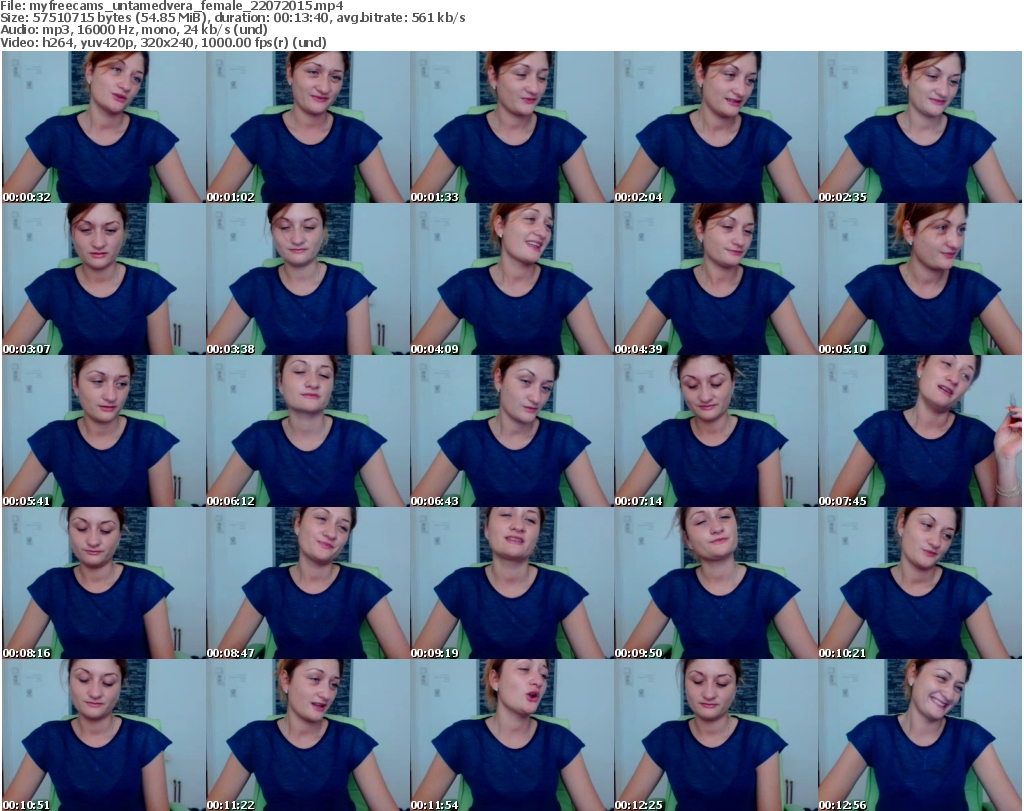Pick the 00:10:21 video frame
This screenshot has height=811, width=1024.
pos(920,583)
